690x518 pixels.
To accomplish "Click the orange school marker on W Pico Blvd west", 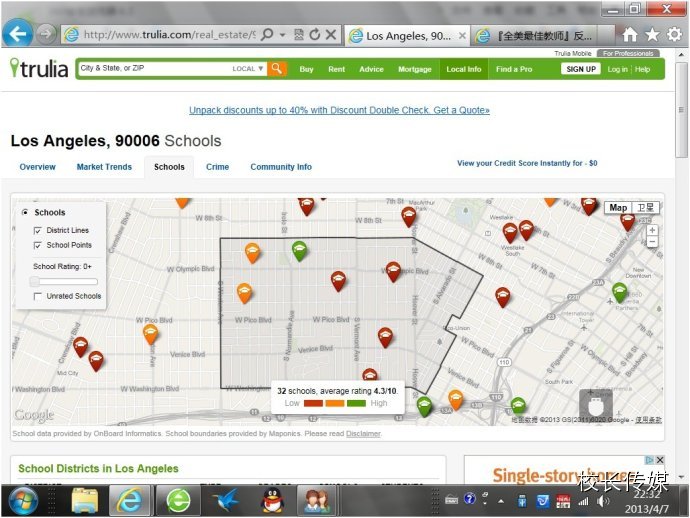I will pyautogui.click(x=150, y=333).
